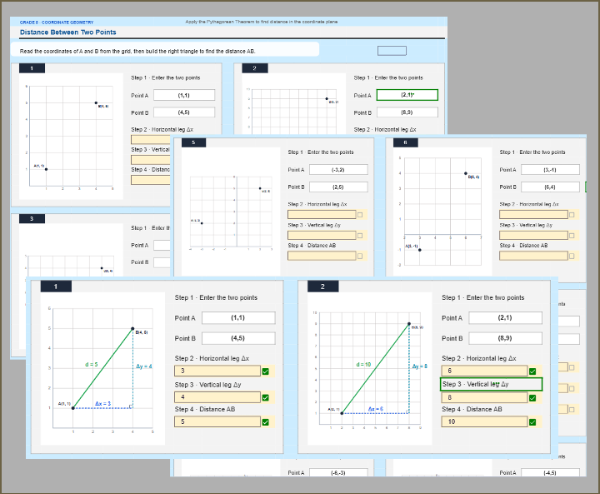Click Step 4 field containing 5, front problem 1
This screenshot has width=600, height=494.
click(x=217, y=421)
